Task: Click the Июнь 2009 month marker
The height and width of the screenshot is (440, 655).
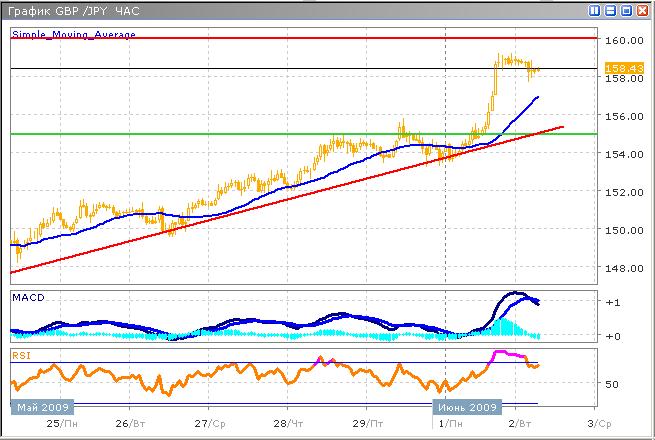Action: (x=465, y=408)
